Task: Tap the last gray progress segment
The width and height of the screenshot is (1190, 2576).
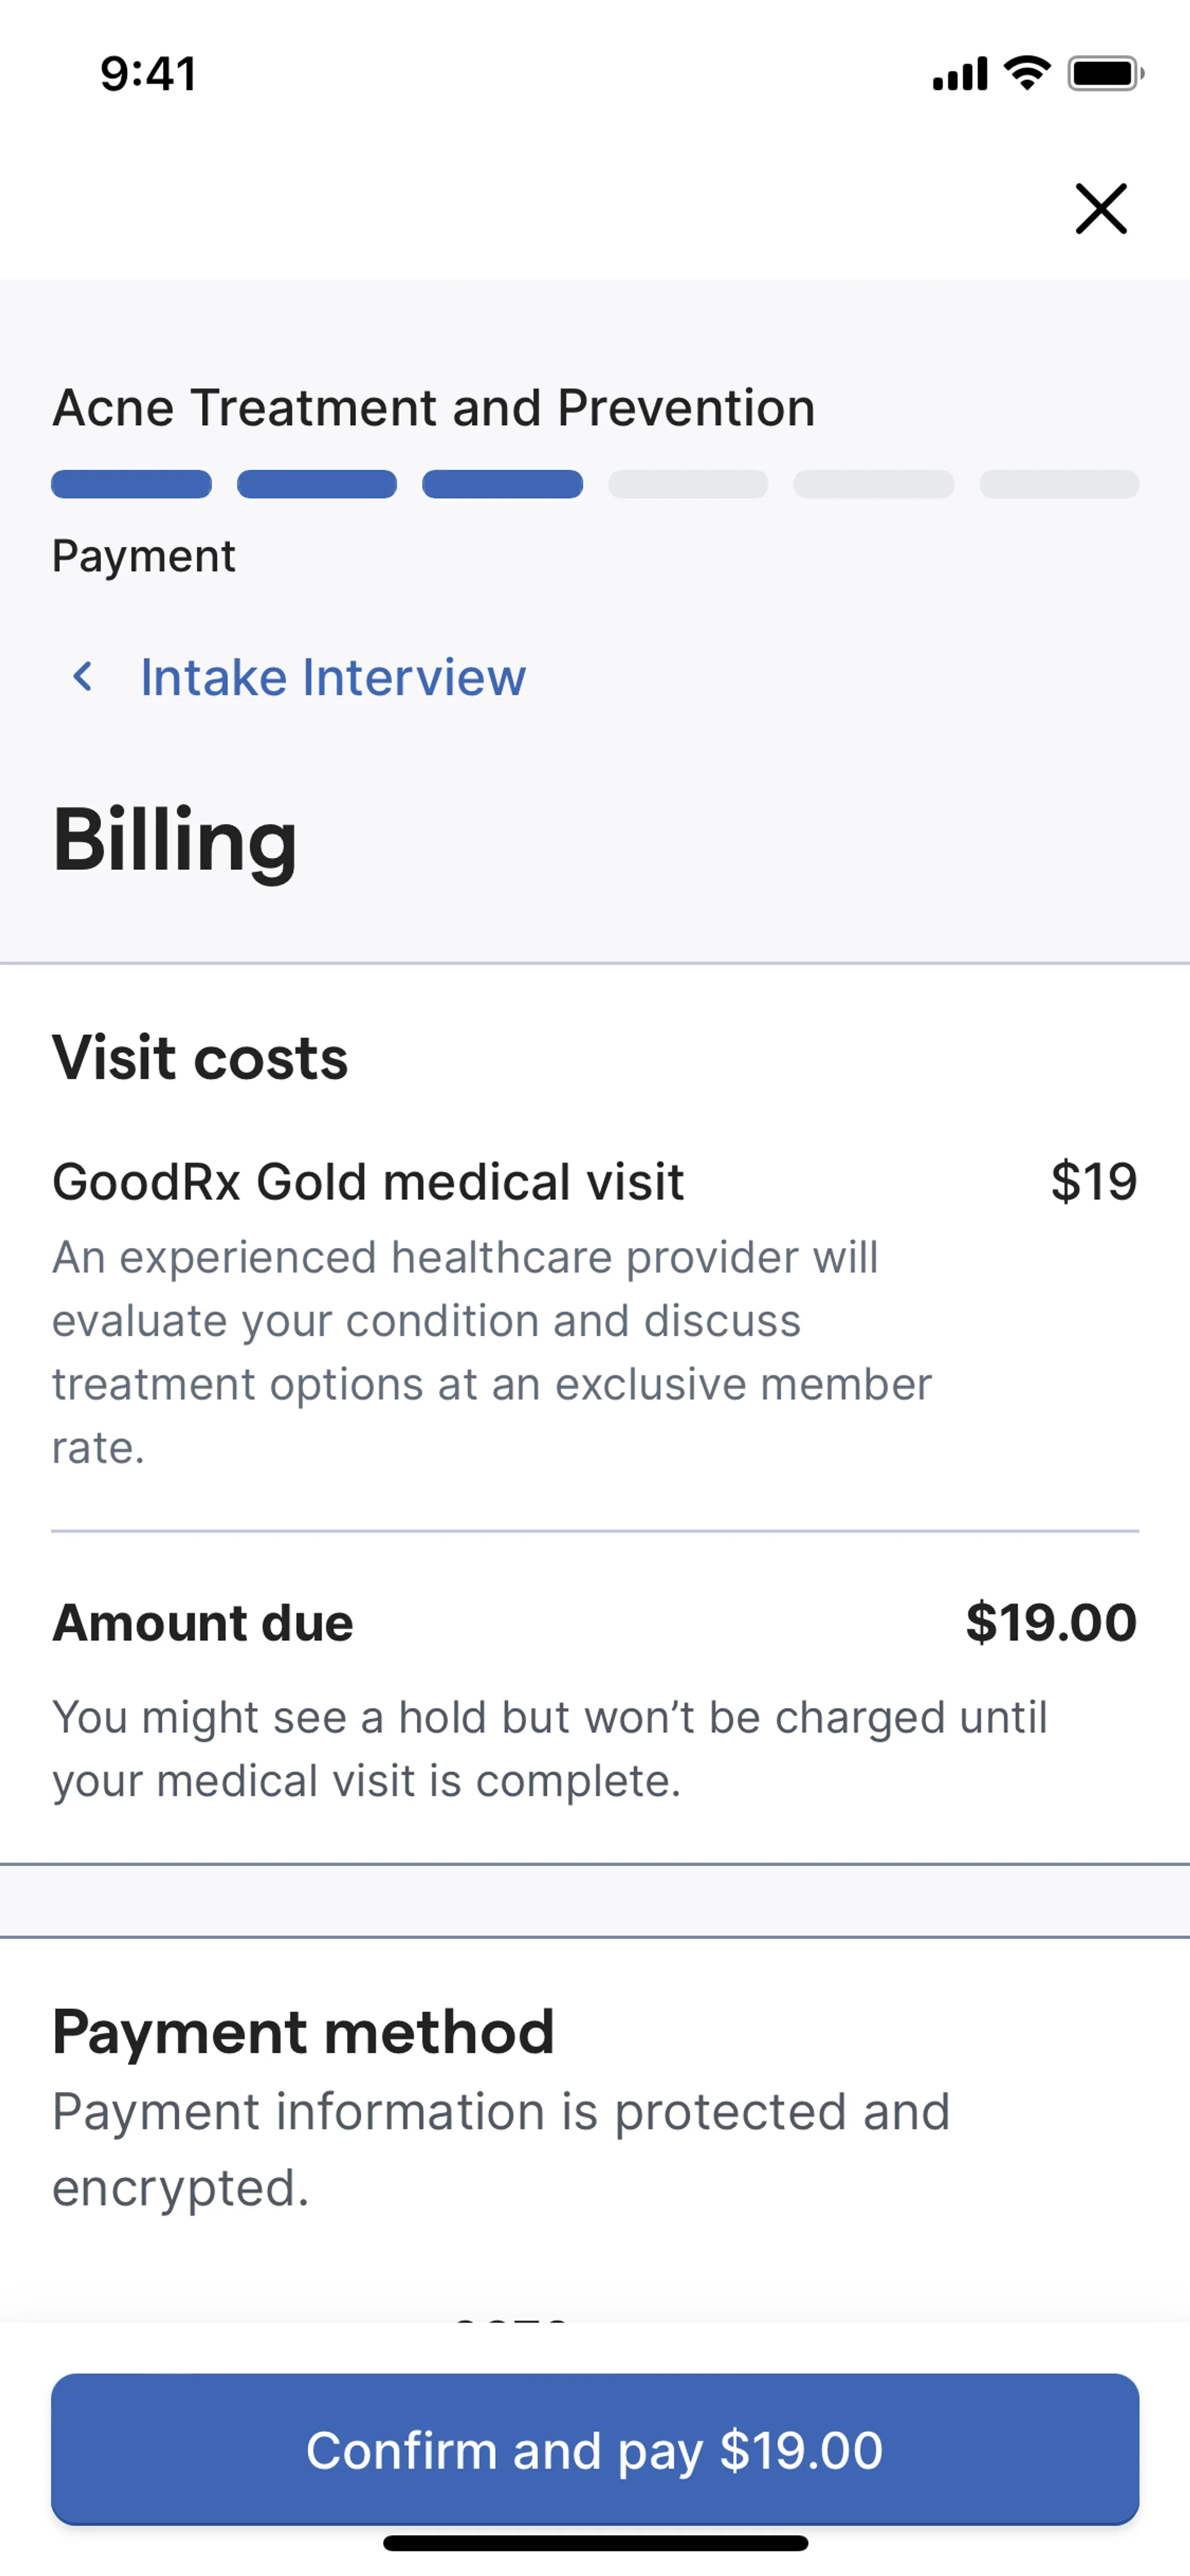Action: (1059, 484)
